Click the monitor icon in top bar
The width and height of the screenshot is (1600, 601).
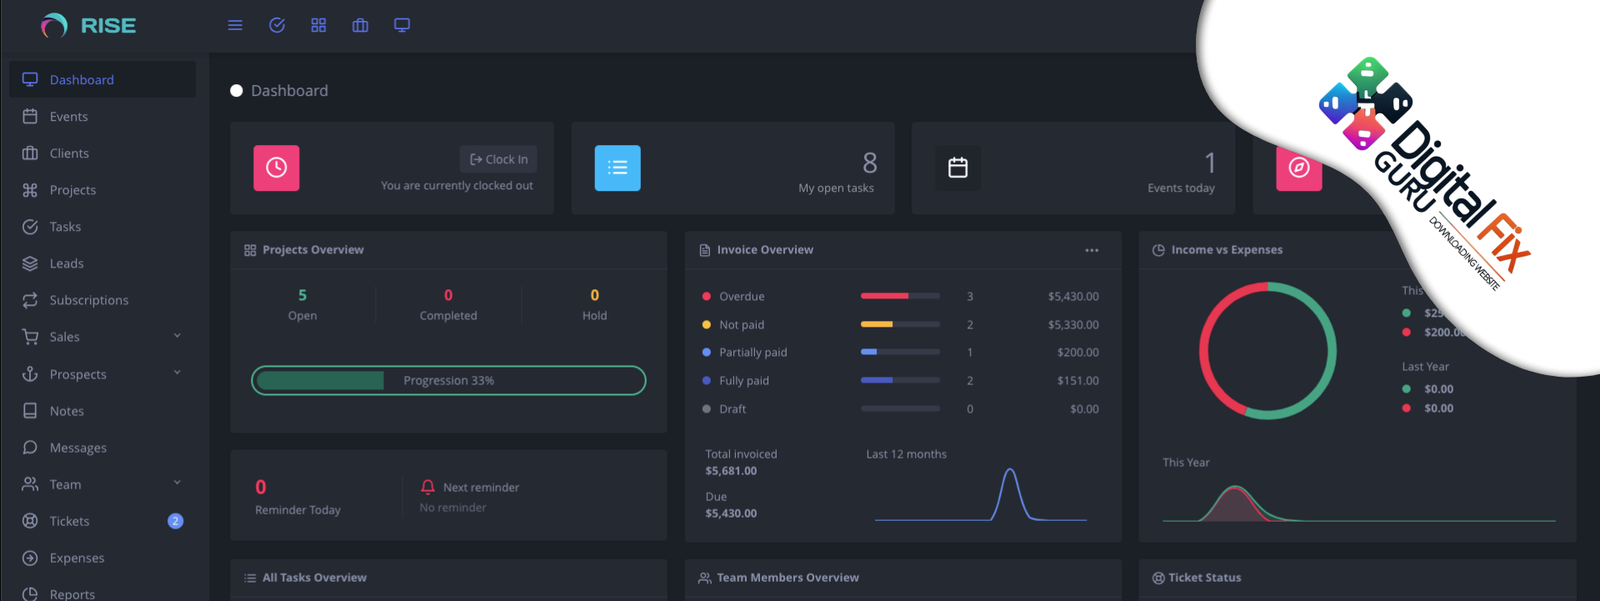(x=402, y=25)
